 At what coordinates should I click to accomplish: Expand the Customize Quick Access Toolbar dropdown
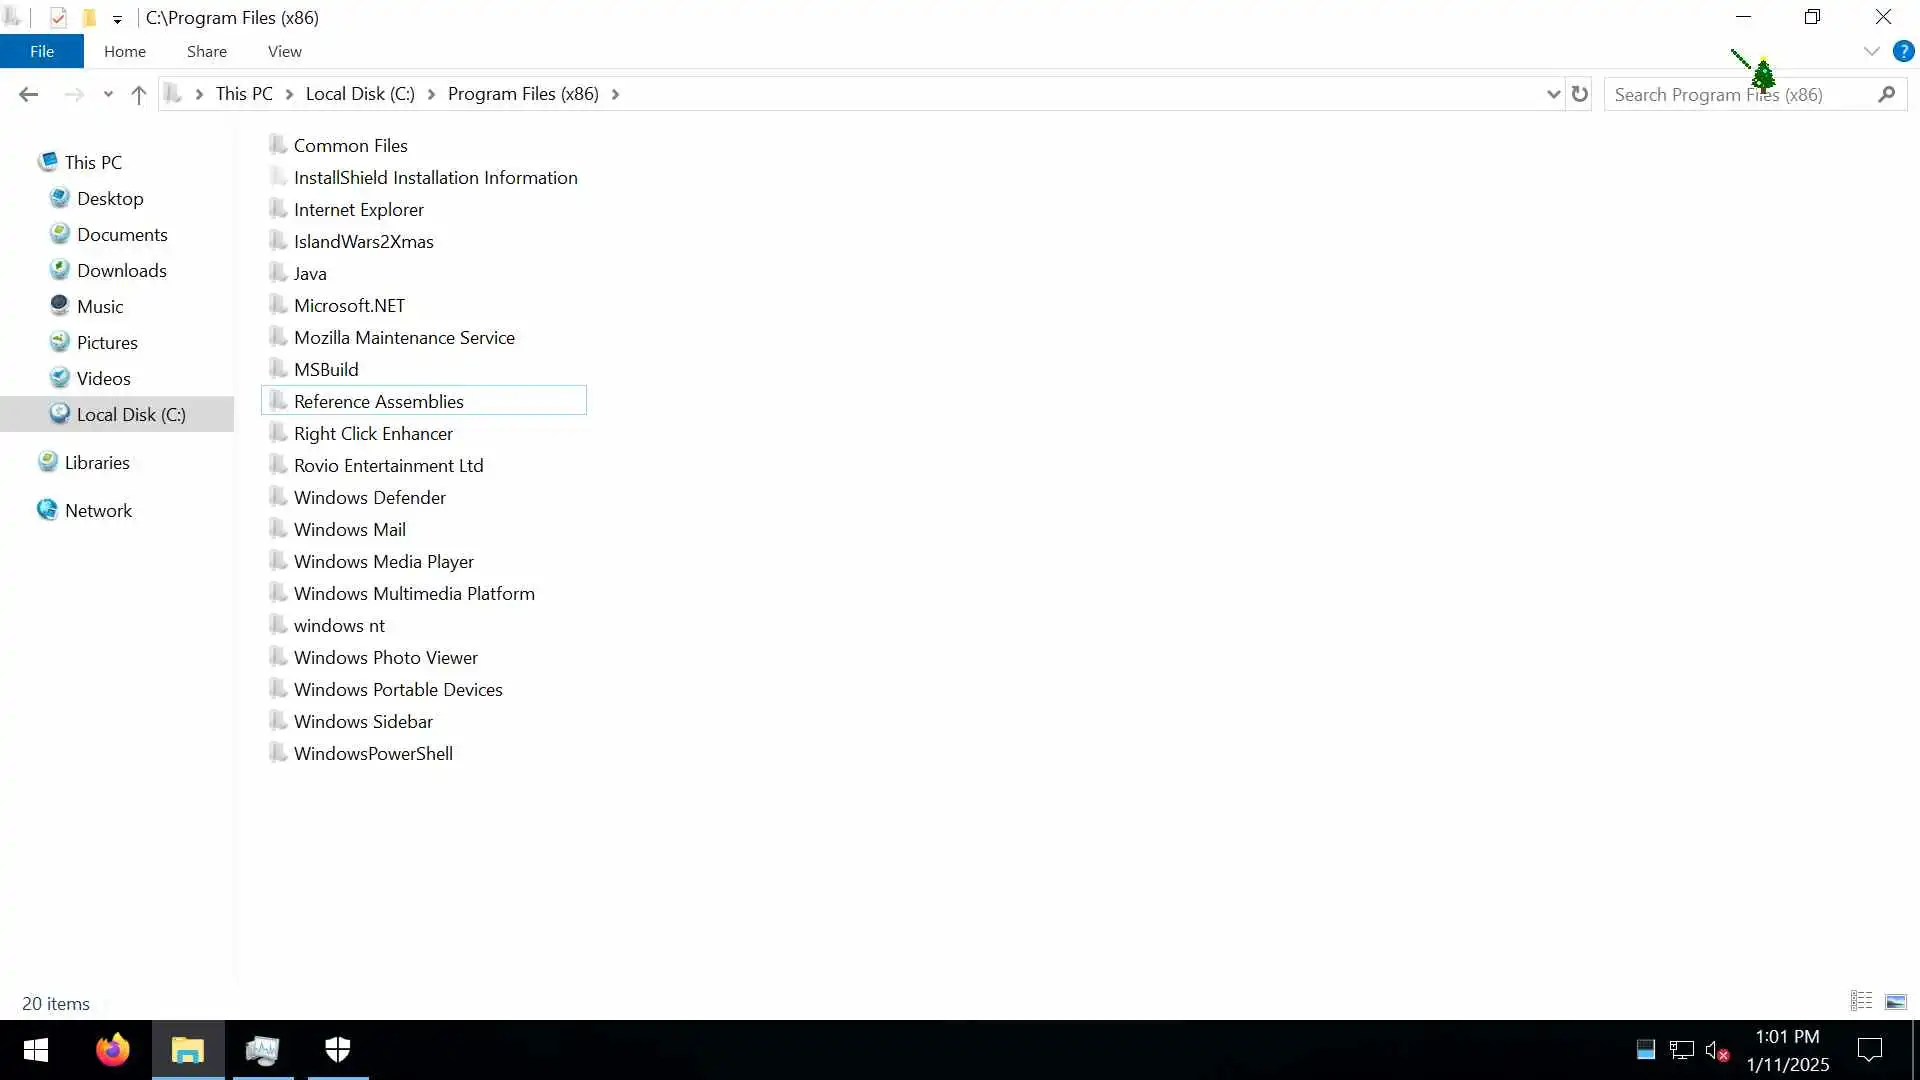point(117,19)
